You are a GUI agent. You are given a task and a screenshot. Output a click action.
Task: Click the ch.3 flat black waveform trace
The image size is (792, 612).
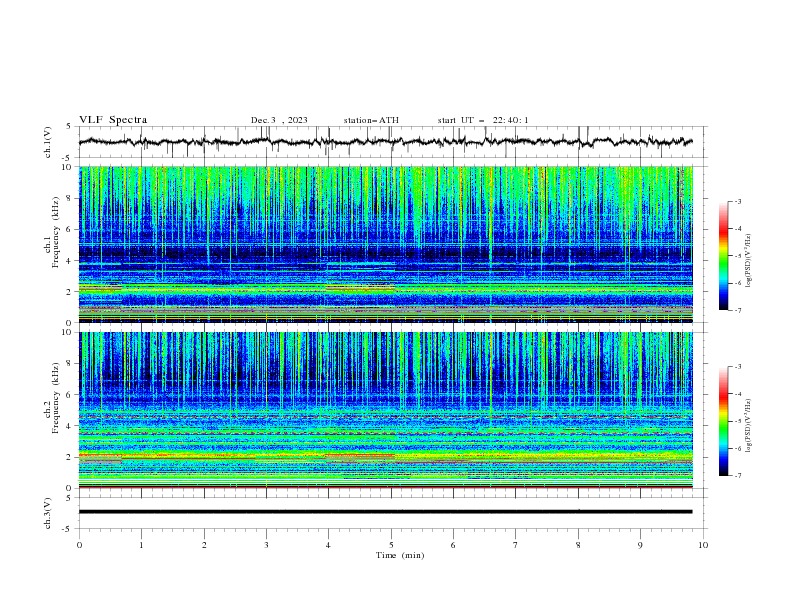click(385, 512)
